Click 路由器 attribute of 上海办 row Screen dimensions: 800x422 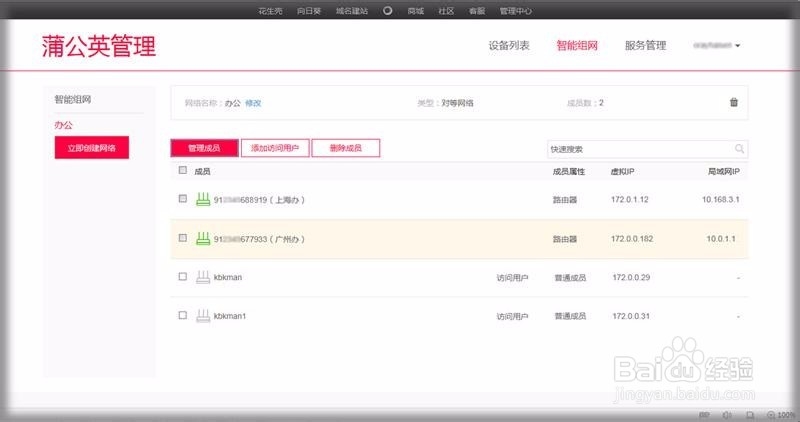click(565, 200)
